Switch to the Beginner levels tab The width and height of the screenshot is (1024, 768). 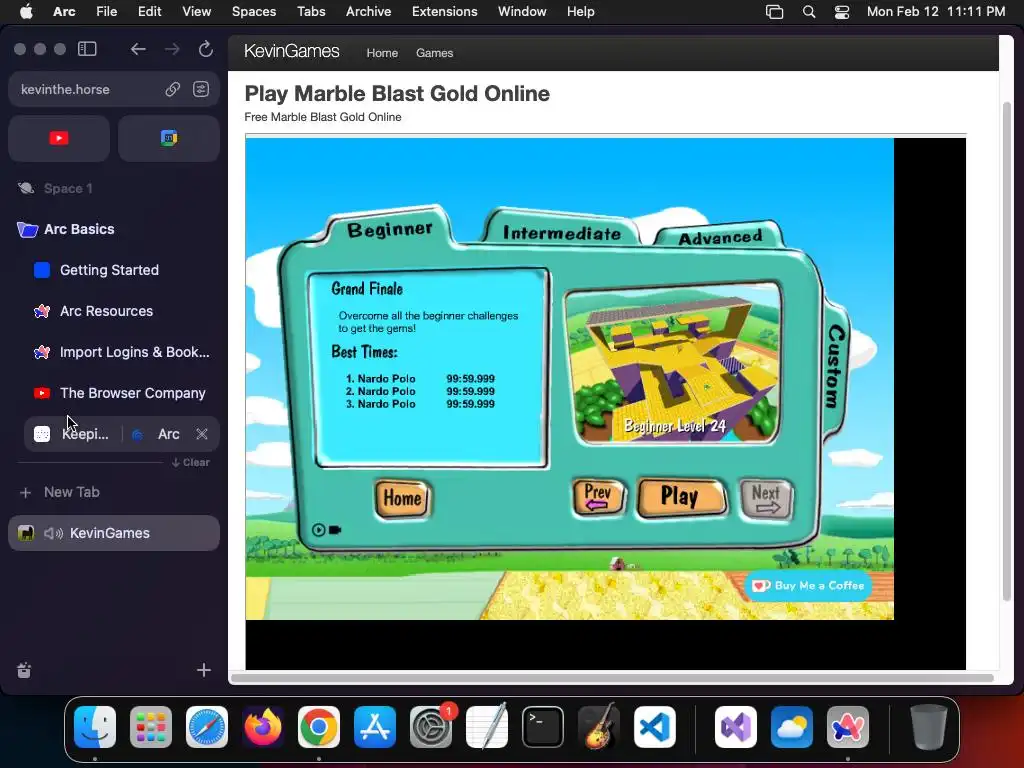(x=390, y=229)
